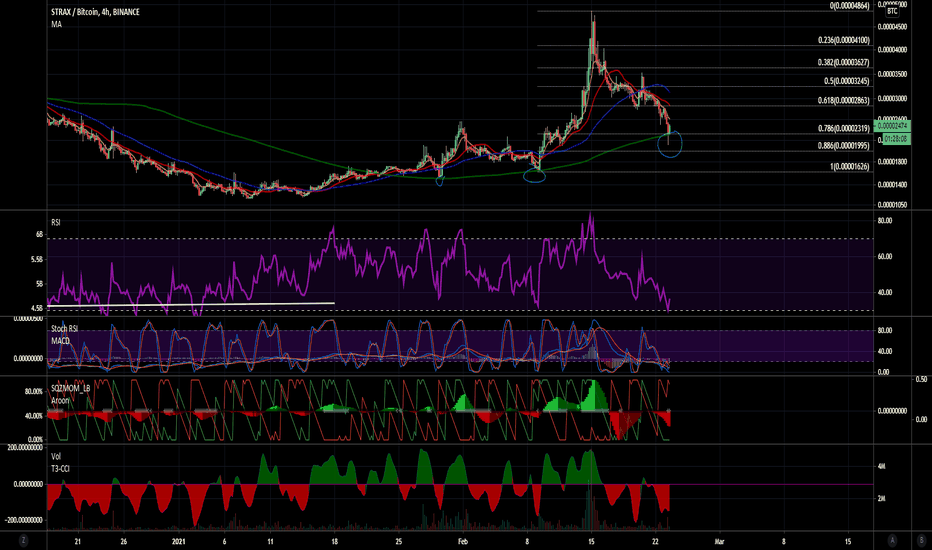Select the SQZMOM_LB indicator label

click(x=71, y=388)
